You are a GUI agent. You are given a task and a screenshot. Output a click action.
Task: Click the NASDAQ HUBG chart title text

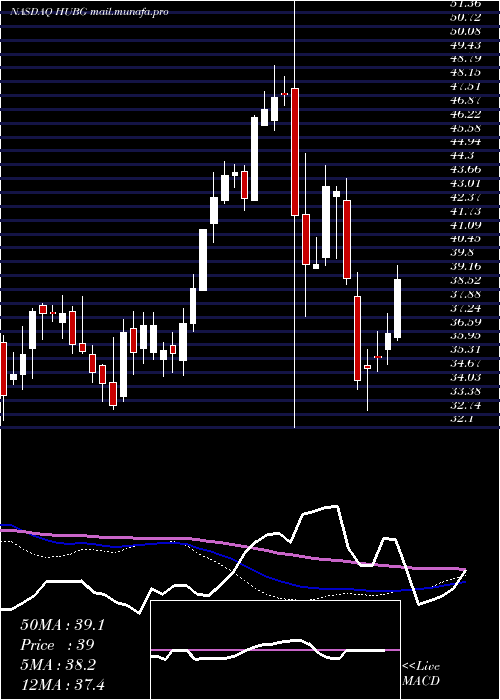89,12
